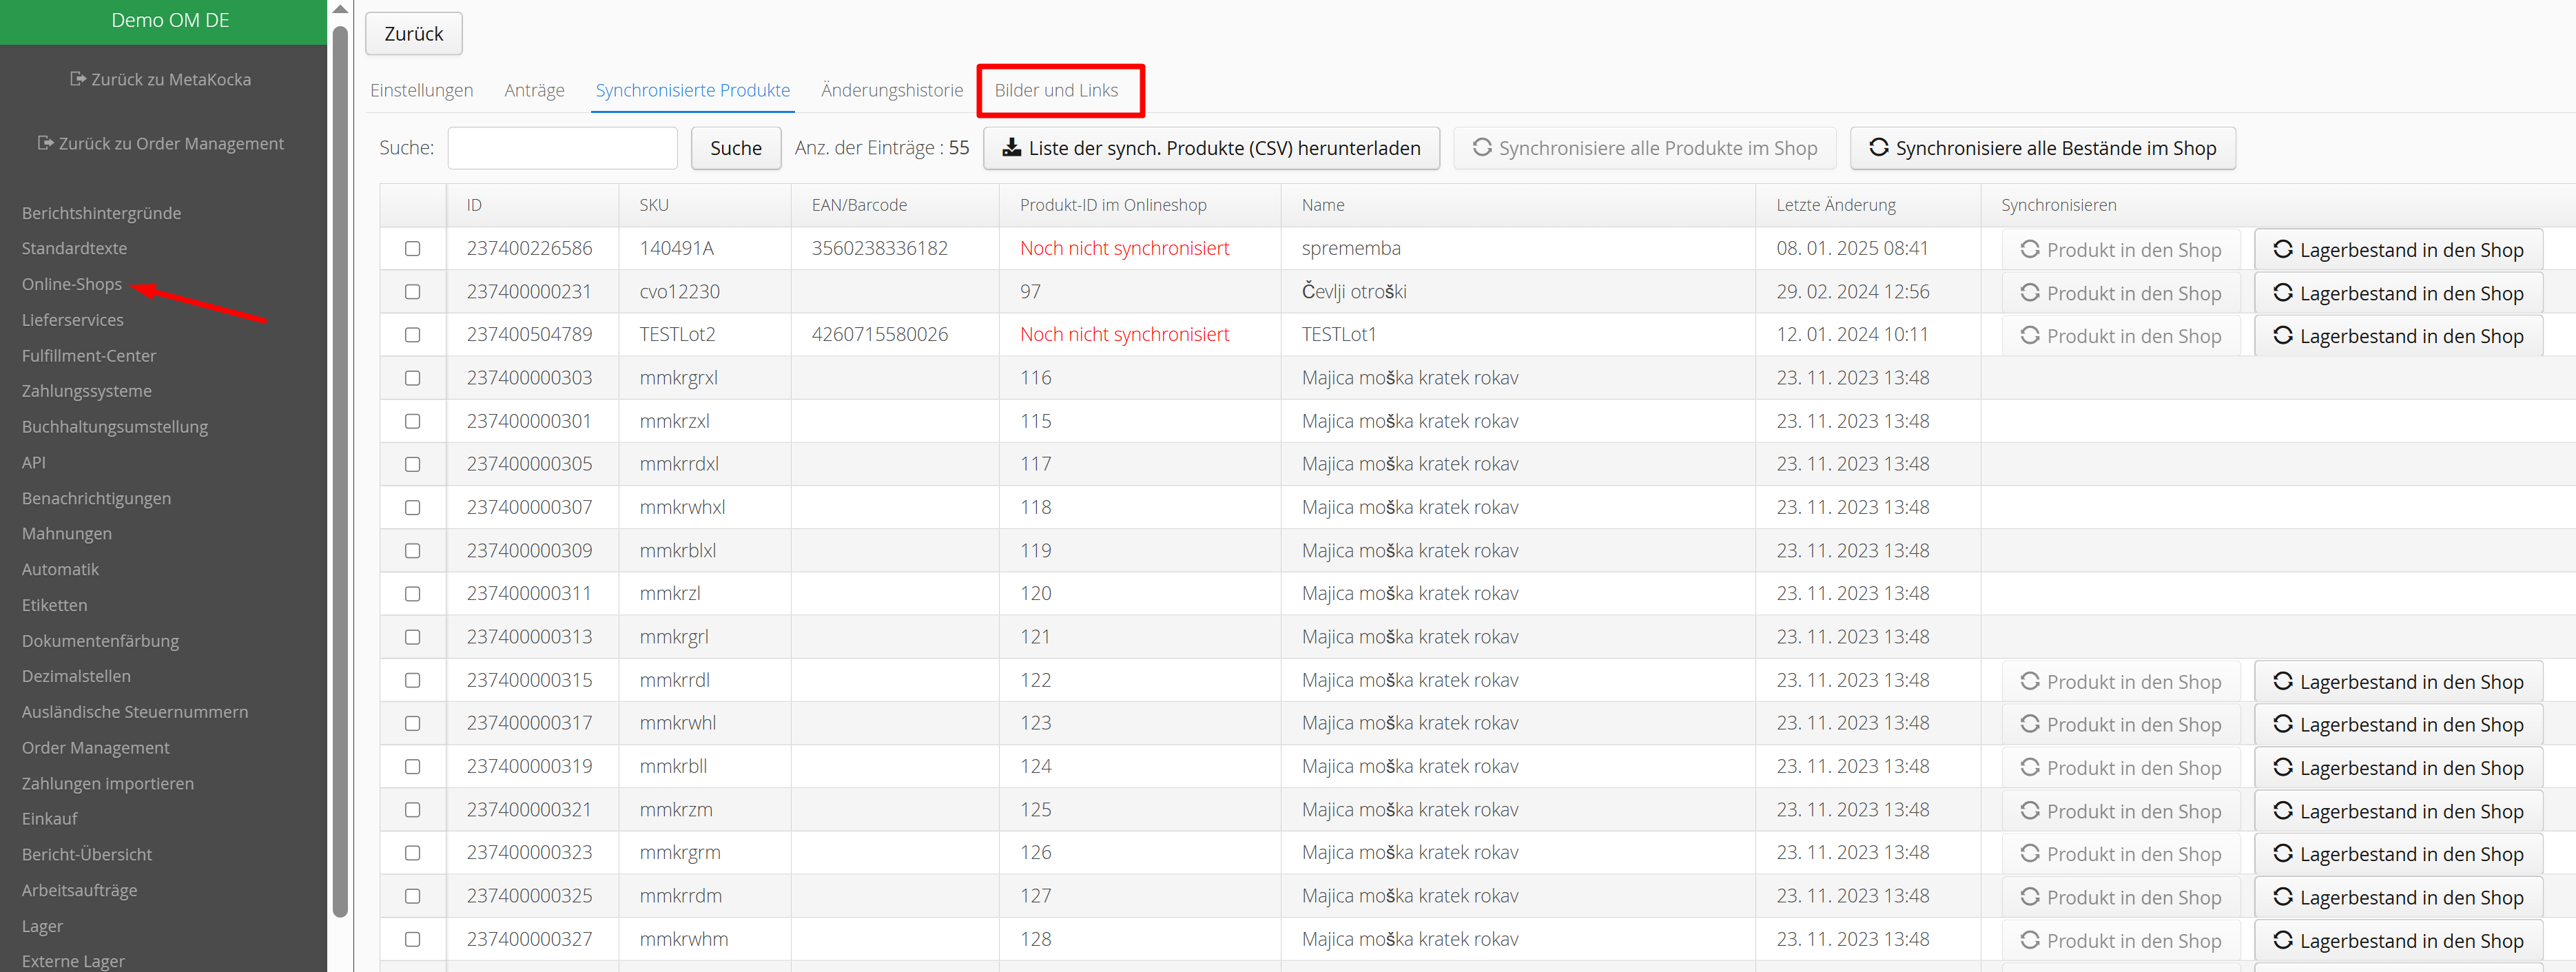Click the sync icon on Synchronisiere alle Bestände
This screenshot has height=972, width=2576.
point(1878,148)
